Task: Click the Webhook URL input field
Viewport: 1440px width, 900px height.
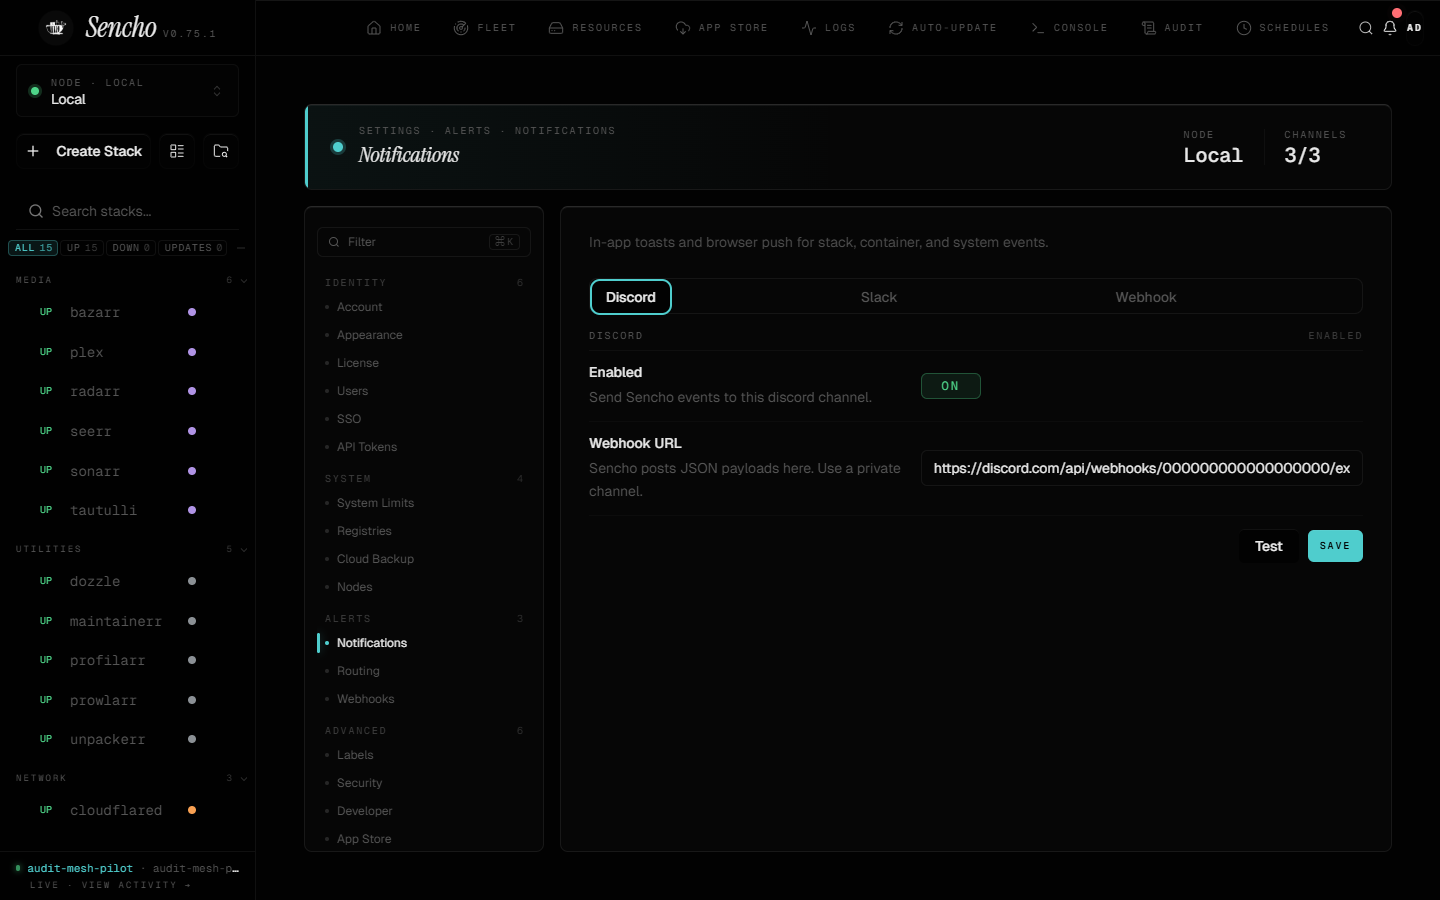Action: click(x=1142, y=468)
